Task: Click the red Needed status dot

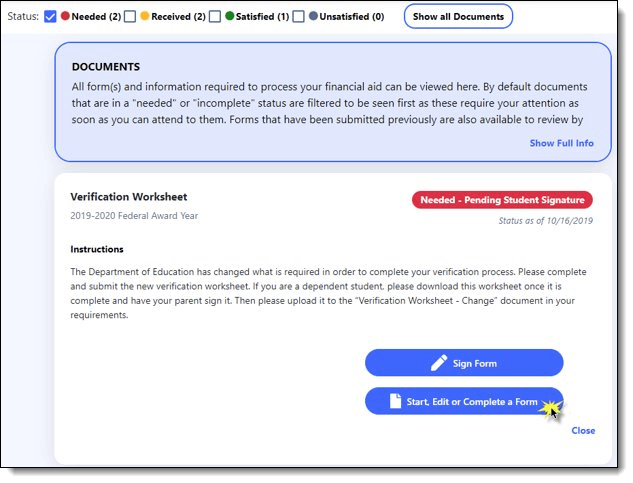Action: [x=65, y=16]
